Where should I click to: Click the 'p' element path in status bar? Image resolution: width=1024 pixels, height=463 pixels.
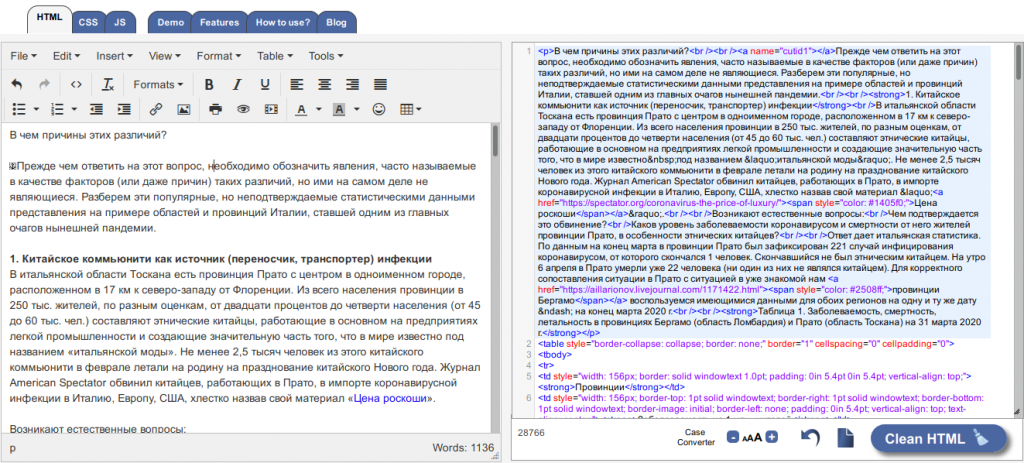[12, 448]
